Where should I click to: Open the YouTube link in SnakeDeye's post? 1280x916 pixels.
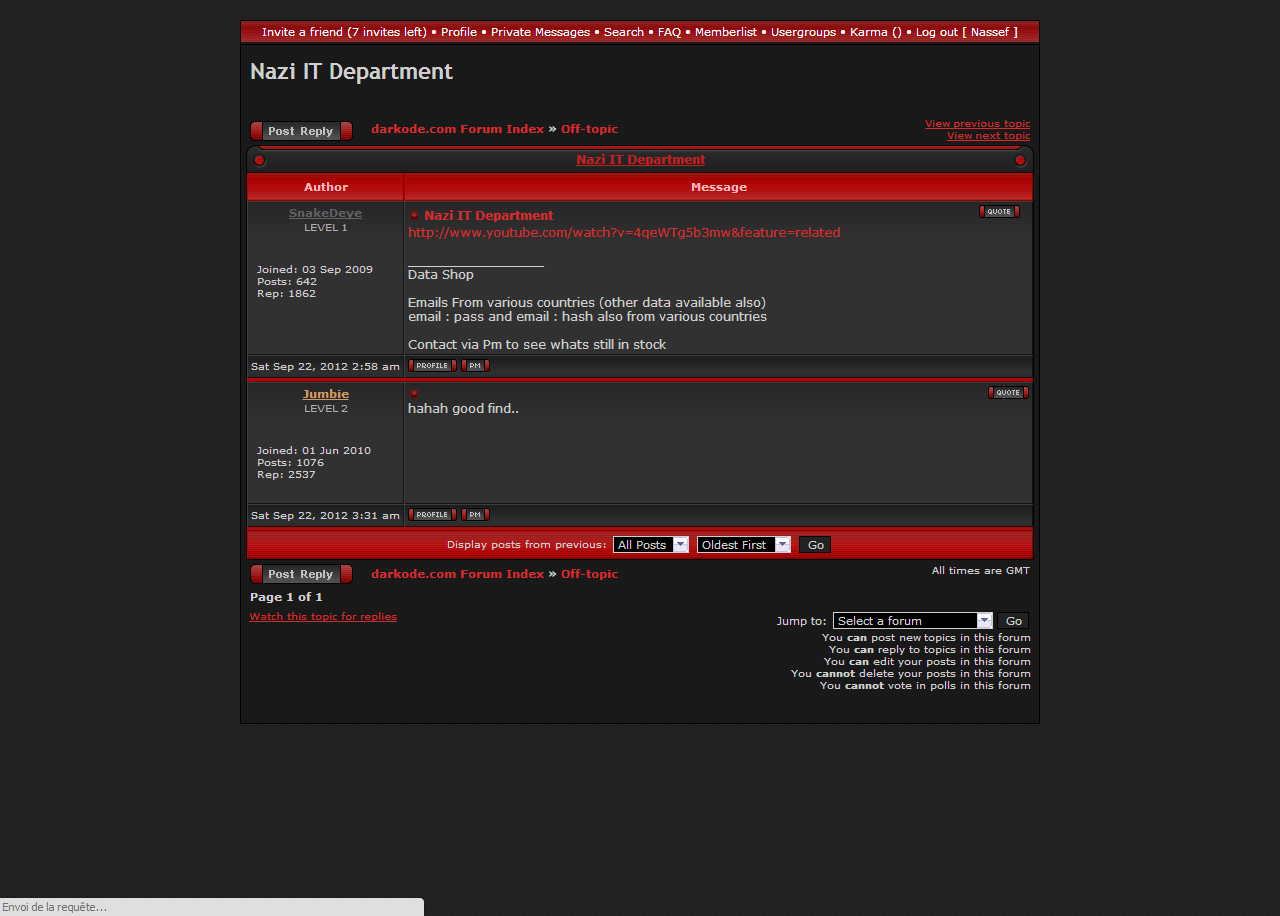coord(624,233)
